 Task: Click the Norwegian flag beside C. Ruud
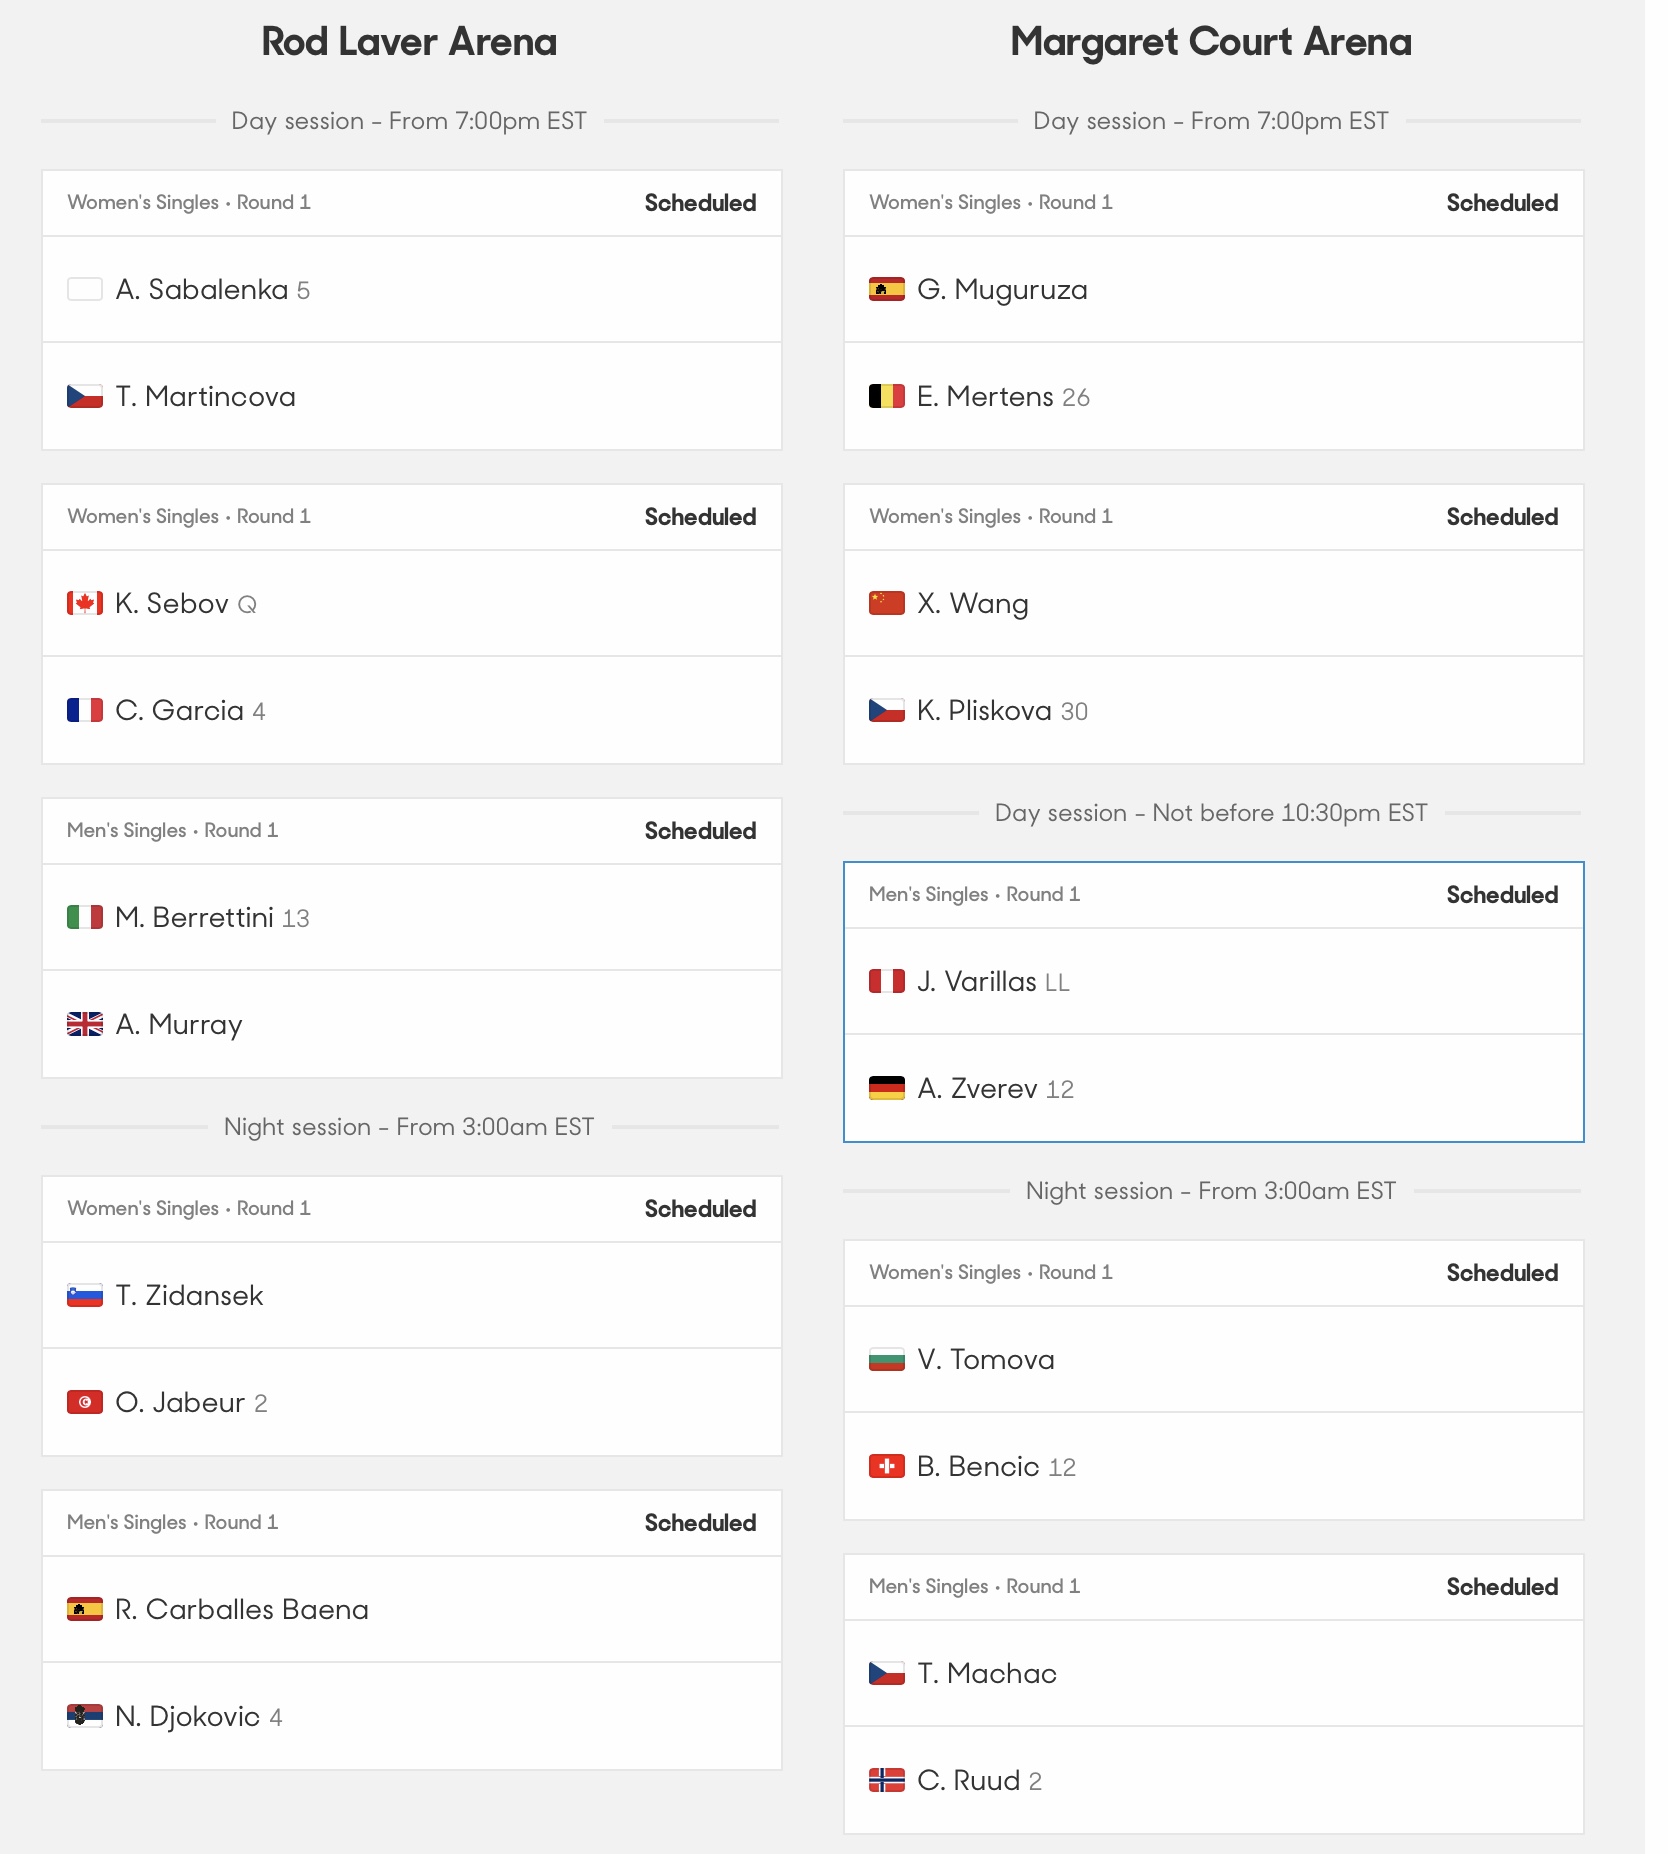pyautogui.click(x=887, y=1780)
